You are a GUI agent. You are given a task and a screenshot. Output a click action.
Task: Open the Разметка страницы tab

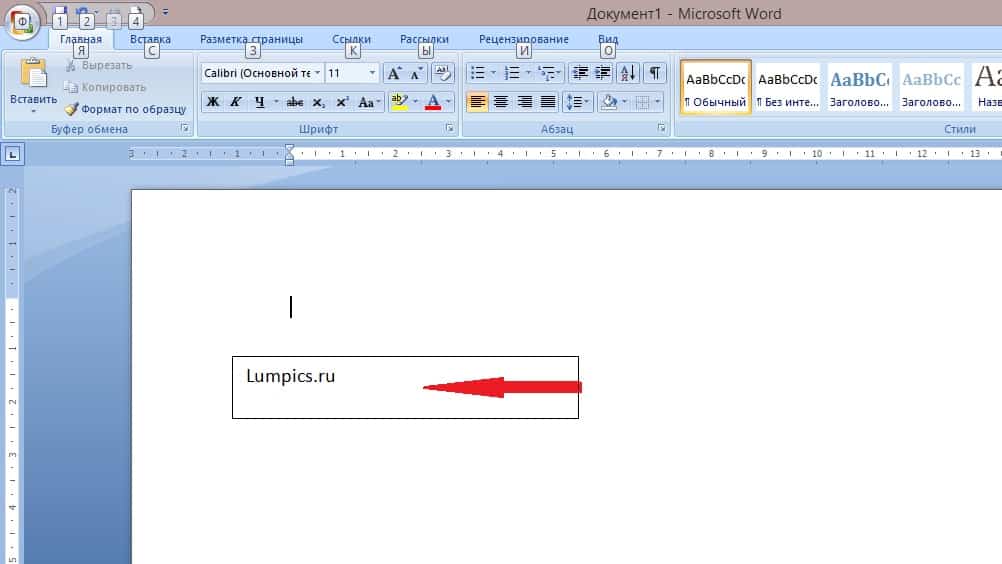coord(251,40)
